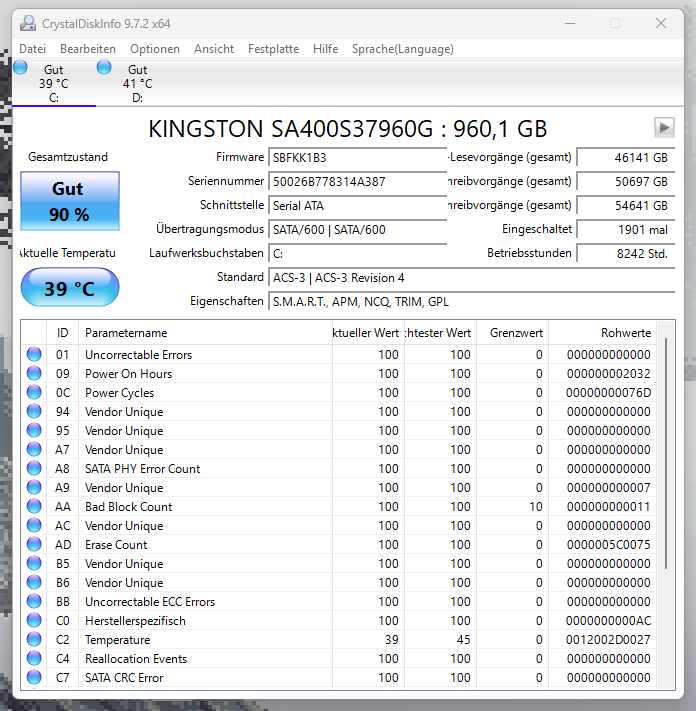Open the Datei menu
696x711 pixels.
click(x=32, y=49)
